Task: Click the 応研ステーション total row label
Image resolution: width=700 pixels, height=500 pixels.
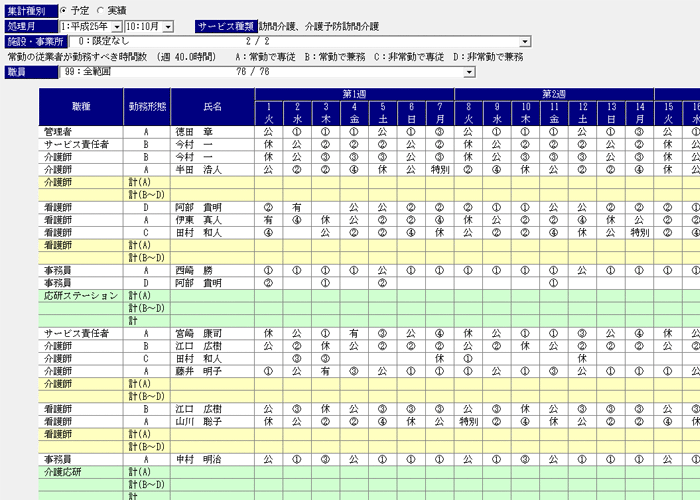Action: point(81,296)
